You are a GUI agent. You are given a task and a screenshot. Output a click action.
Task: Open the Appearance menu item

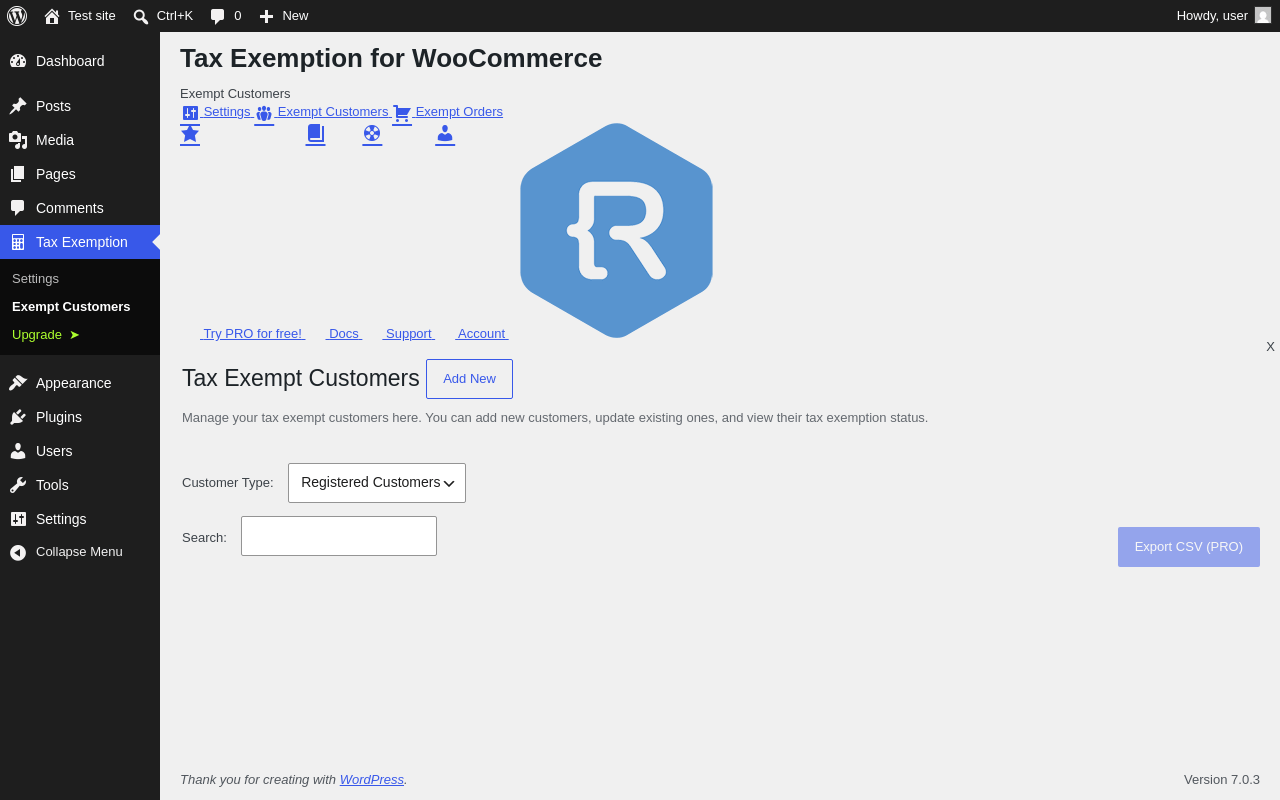pos(80,383)
